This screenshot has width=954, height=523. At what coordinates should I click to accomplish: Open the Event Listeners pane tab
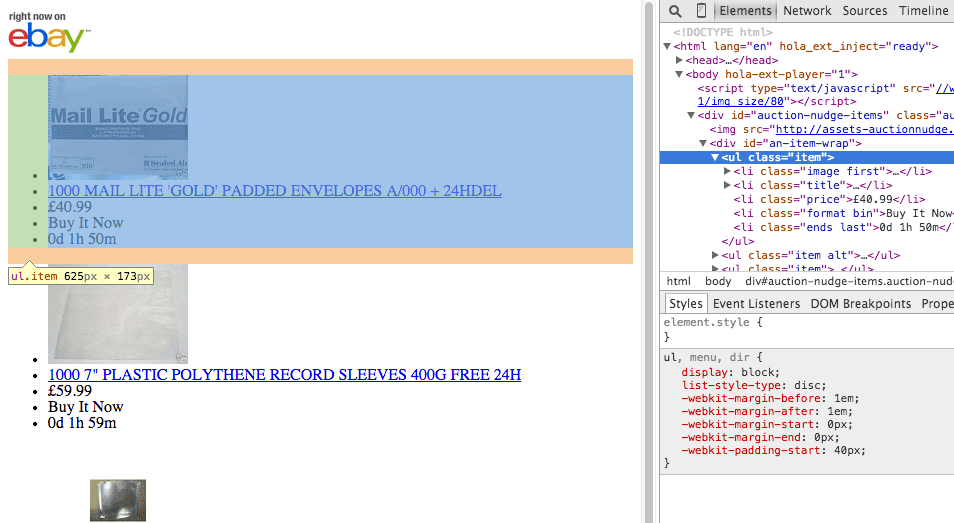pyautogui.click(x=756, y=303)
